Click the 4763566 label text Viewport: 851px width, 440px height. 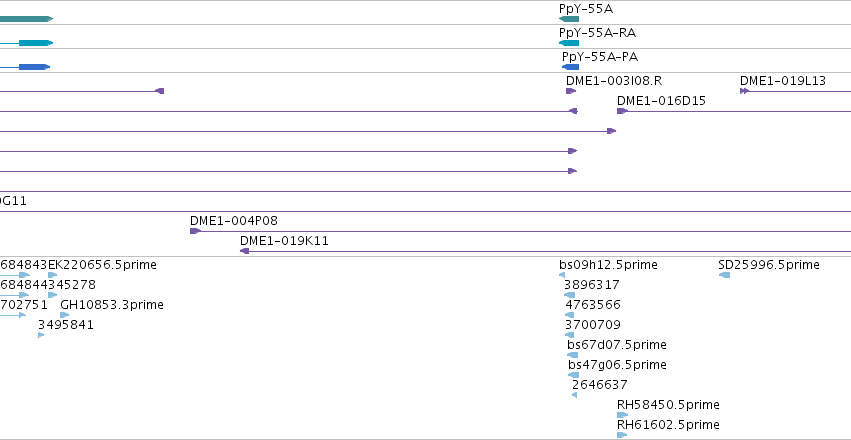[x=593, y=305]
